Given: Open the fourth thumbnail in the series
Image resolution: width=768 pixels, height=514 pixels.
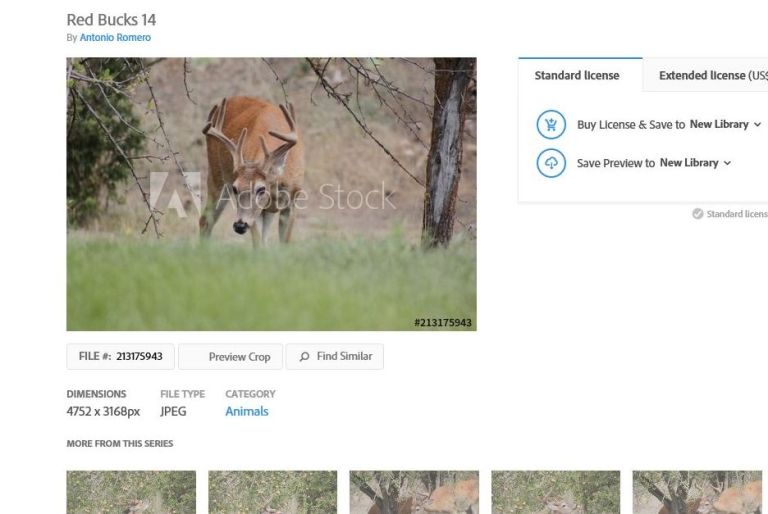Looking at the screenshot, I should pyautogui.click(x=555, y=492).
